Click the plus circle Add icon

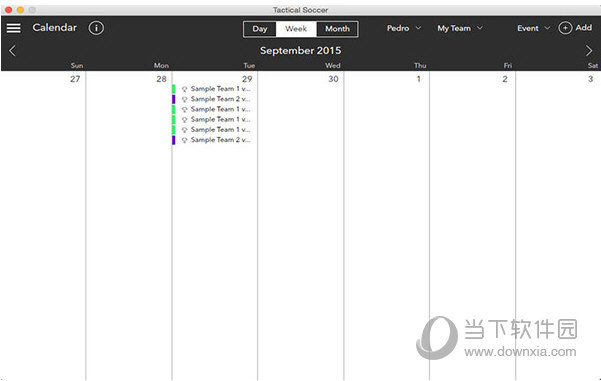pyautogui.click(x=565, y=28)
